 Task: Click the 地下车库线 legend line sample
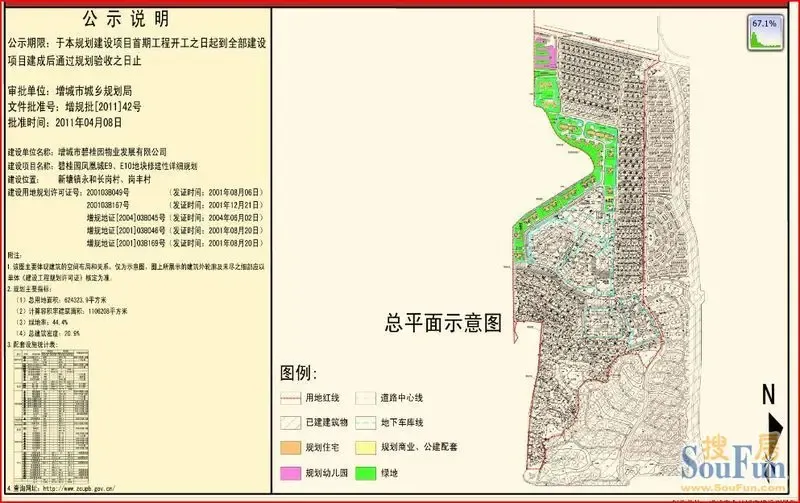367,422
